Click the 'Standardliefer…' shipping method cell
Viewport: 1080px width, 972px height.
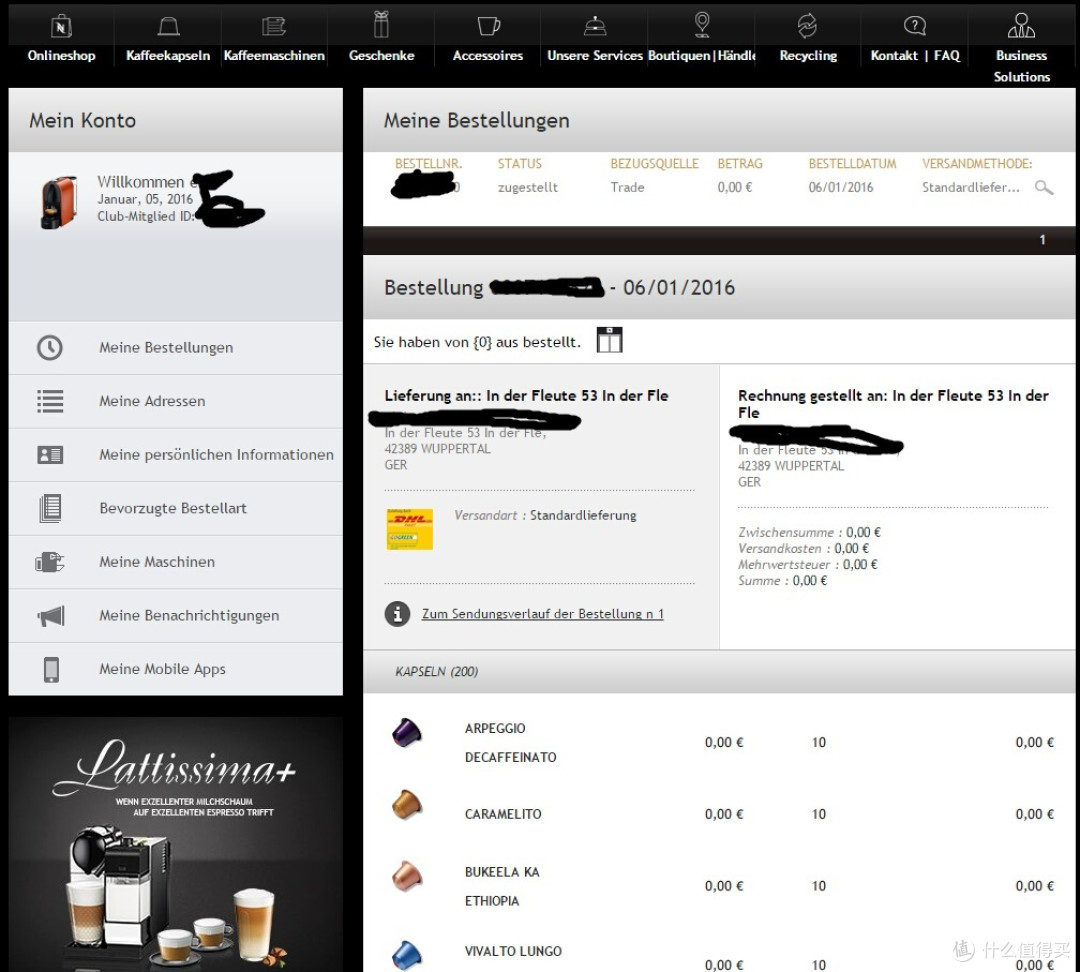[970, 187]
